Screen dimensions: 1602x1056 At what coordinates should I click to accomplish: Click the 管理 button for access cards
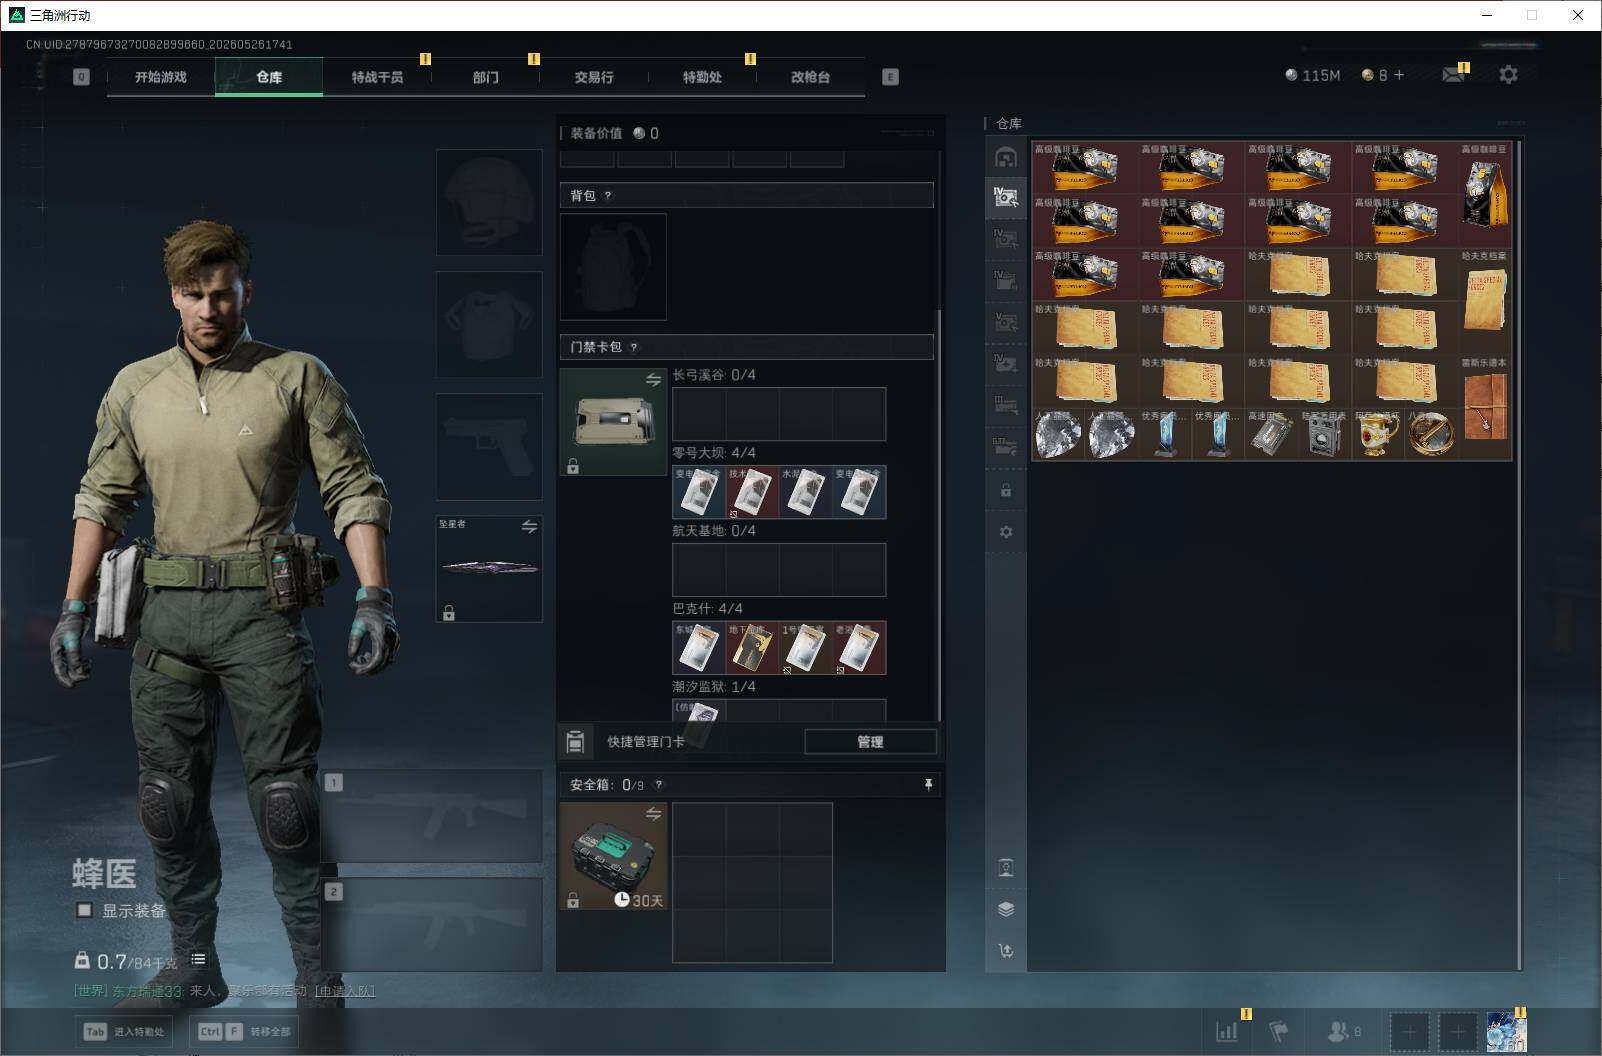coord(870,741)
